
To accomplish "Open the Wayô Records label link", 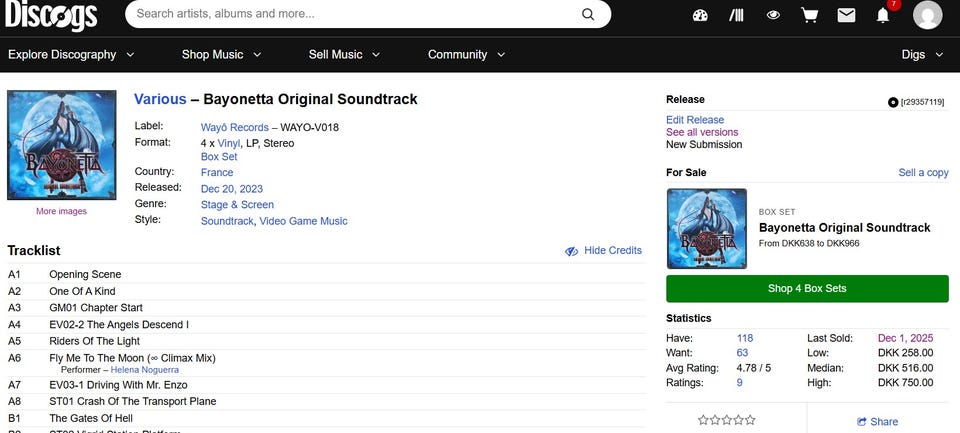I will pos(234,127).
